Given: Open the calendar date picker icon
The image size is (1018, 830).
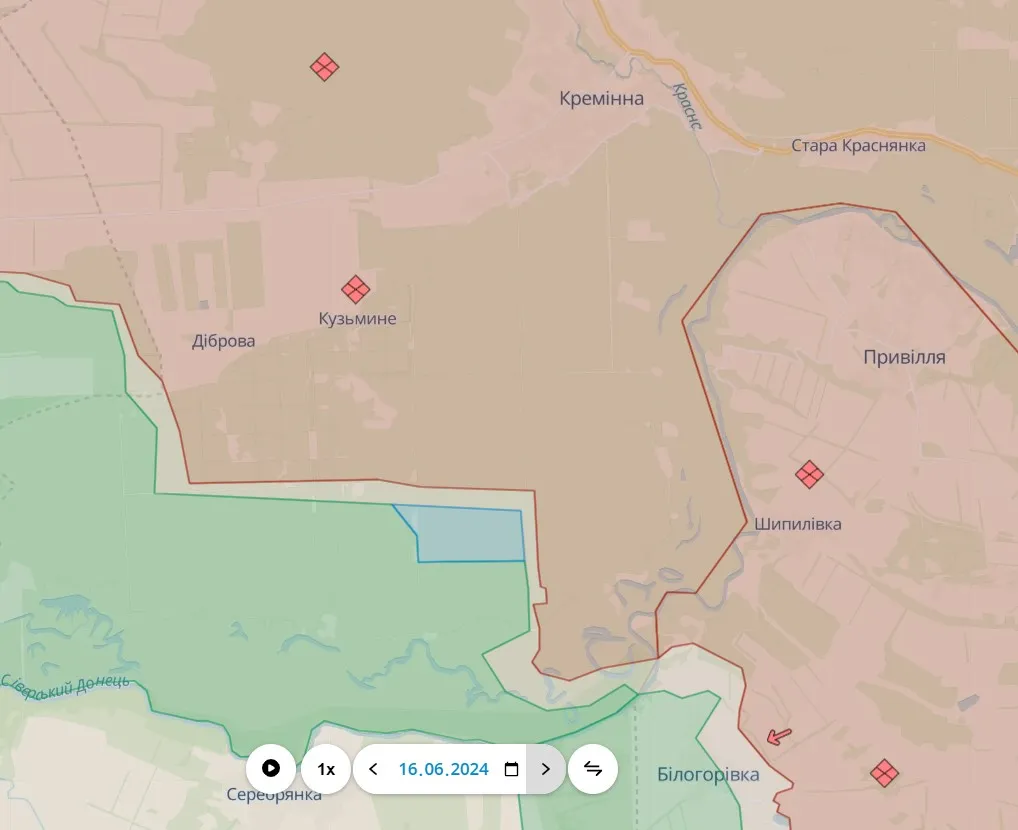Looking at the screenshot, I should click(511, 769).
